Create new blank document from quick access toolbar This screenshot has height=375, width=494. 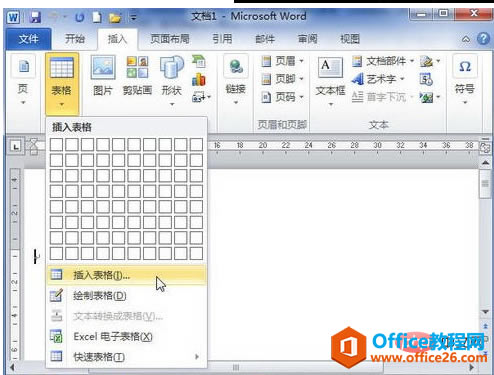[97, 17]
